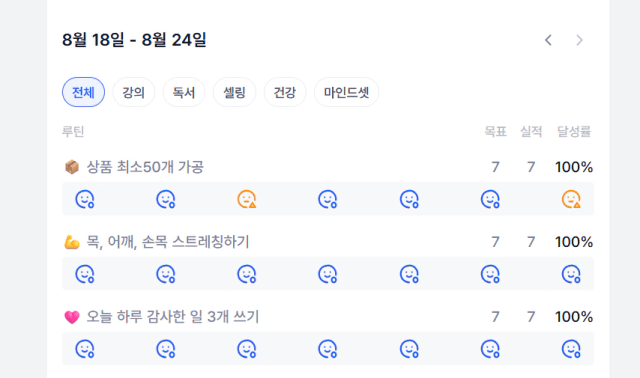Click first-day smiley in 감사한 일 쓰기 row
This screenshot has width=640, height=378.
coord(85,349)
